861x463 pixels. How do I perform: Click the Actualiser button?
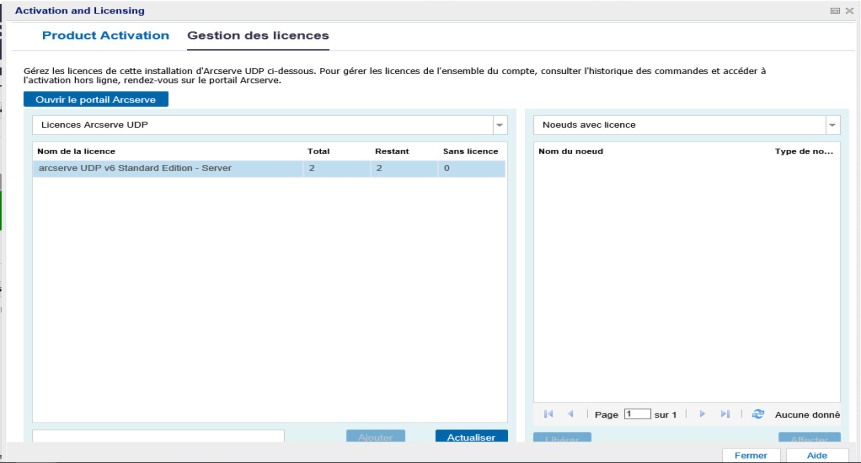(471, 437)
